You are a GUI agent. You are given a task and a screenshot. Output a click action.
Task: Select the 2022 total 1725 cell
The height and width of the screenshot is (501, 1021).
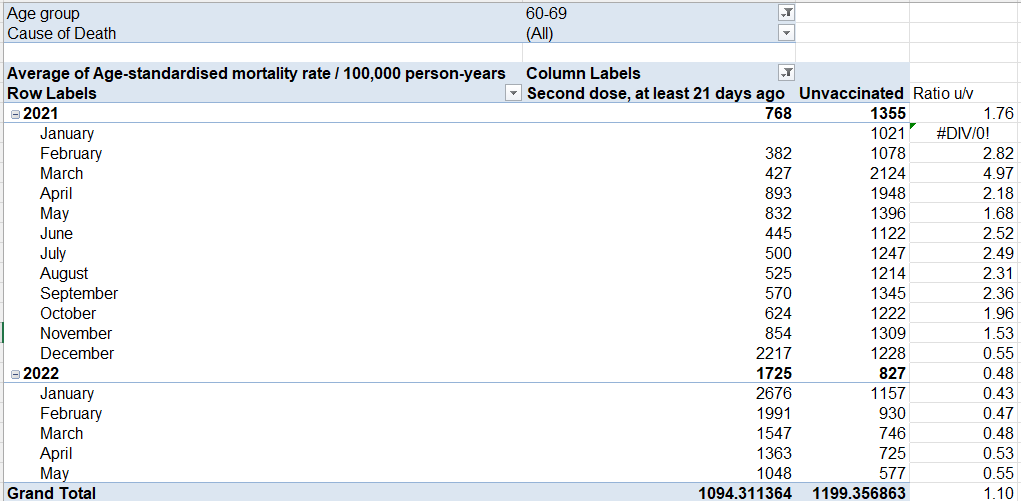point(659,373)
